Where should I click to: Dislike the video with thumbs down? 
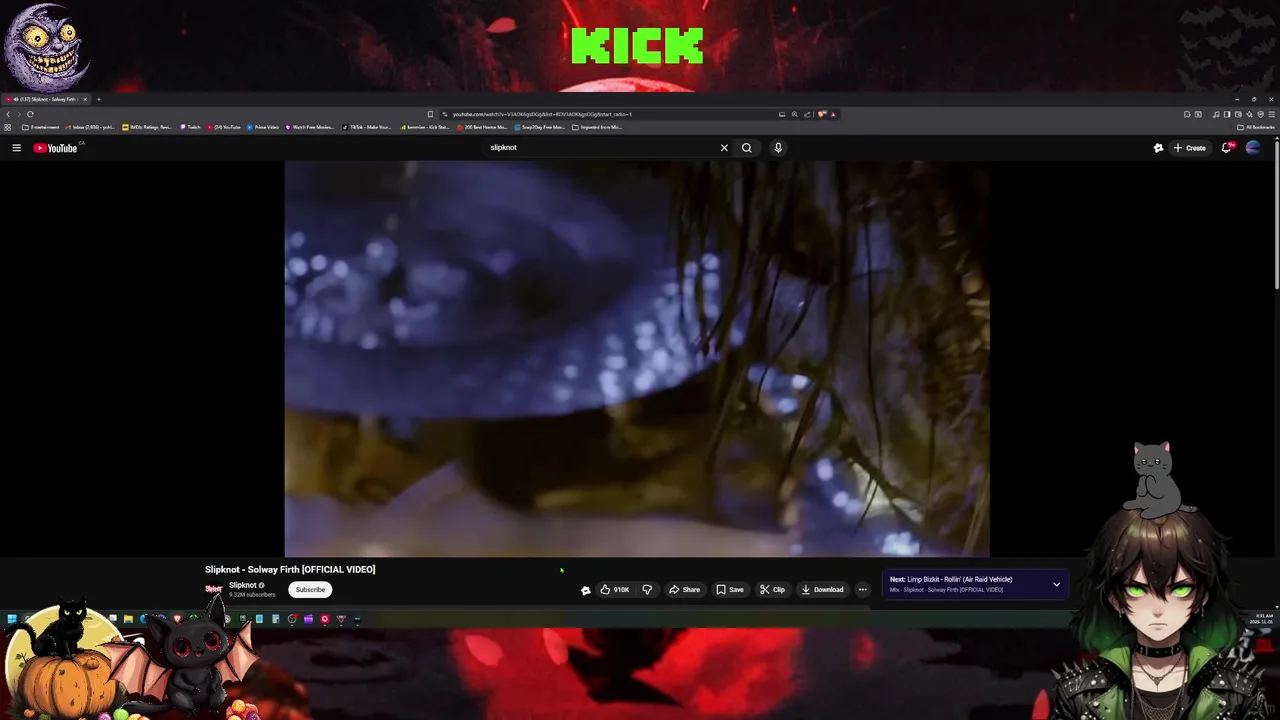pyautogui.click(x=647, y=589)
